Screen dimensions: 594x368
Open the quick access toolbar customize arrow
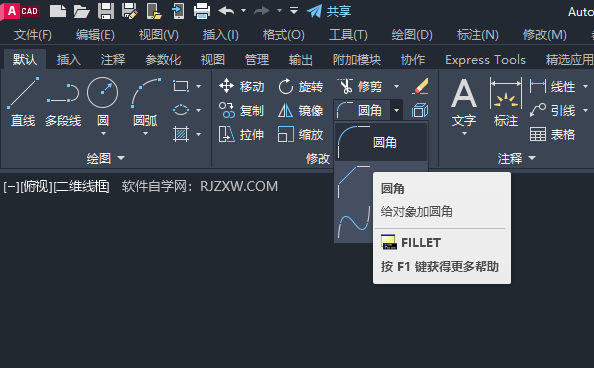[x=294, y=11]
